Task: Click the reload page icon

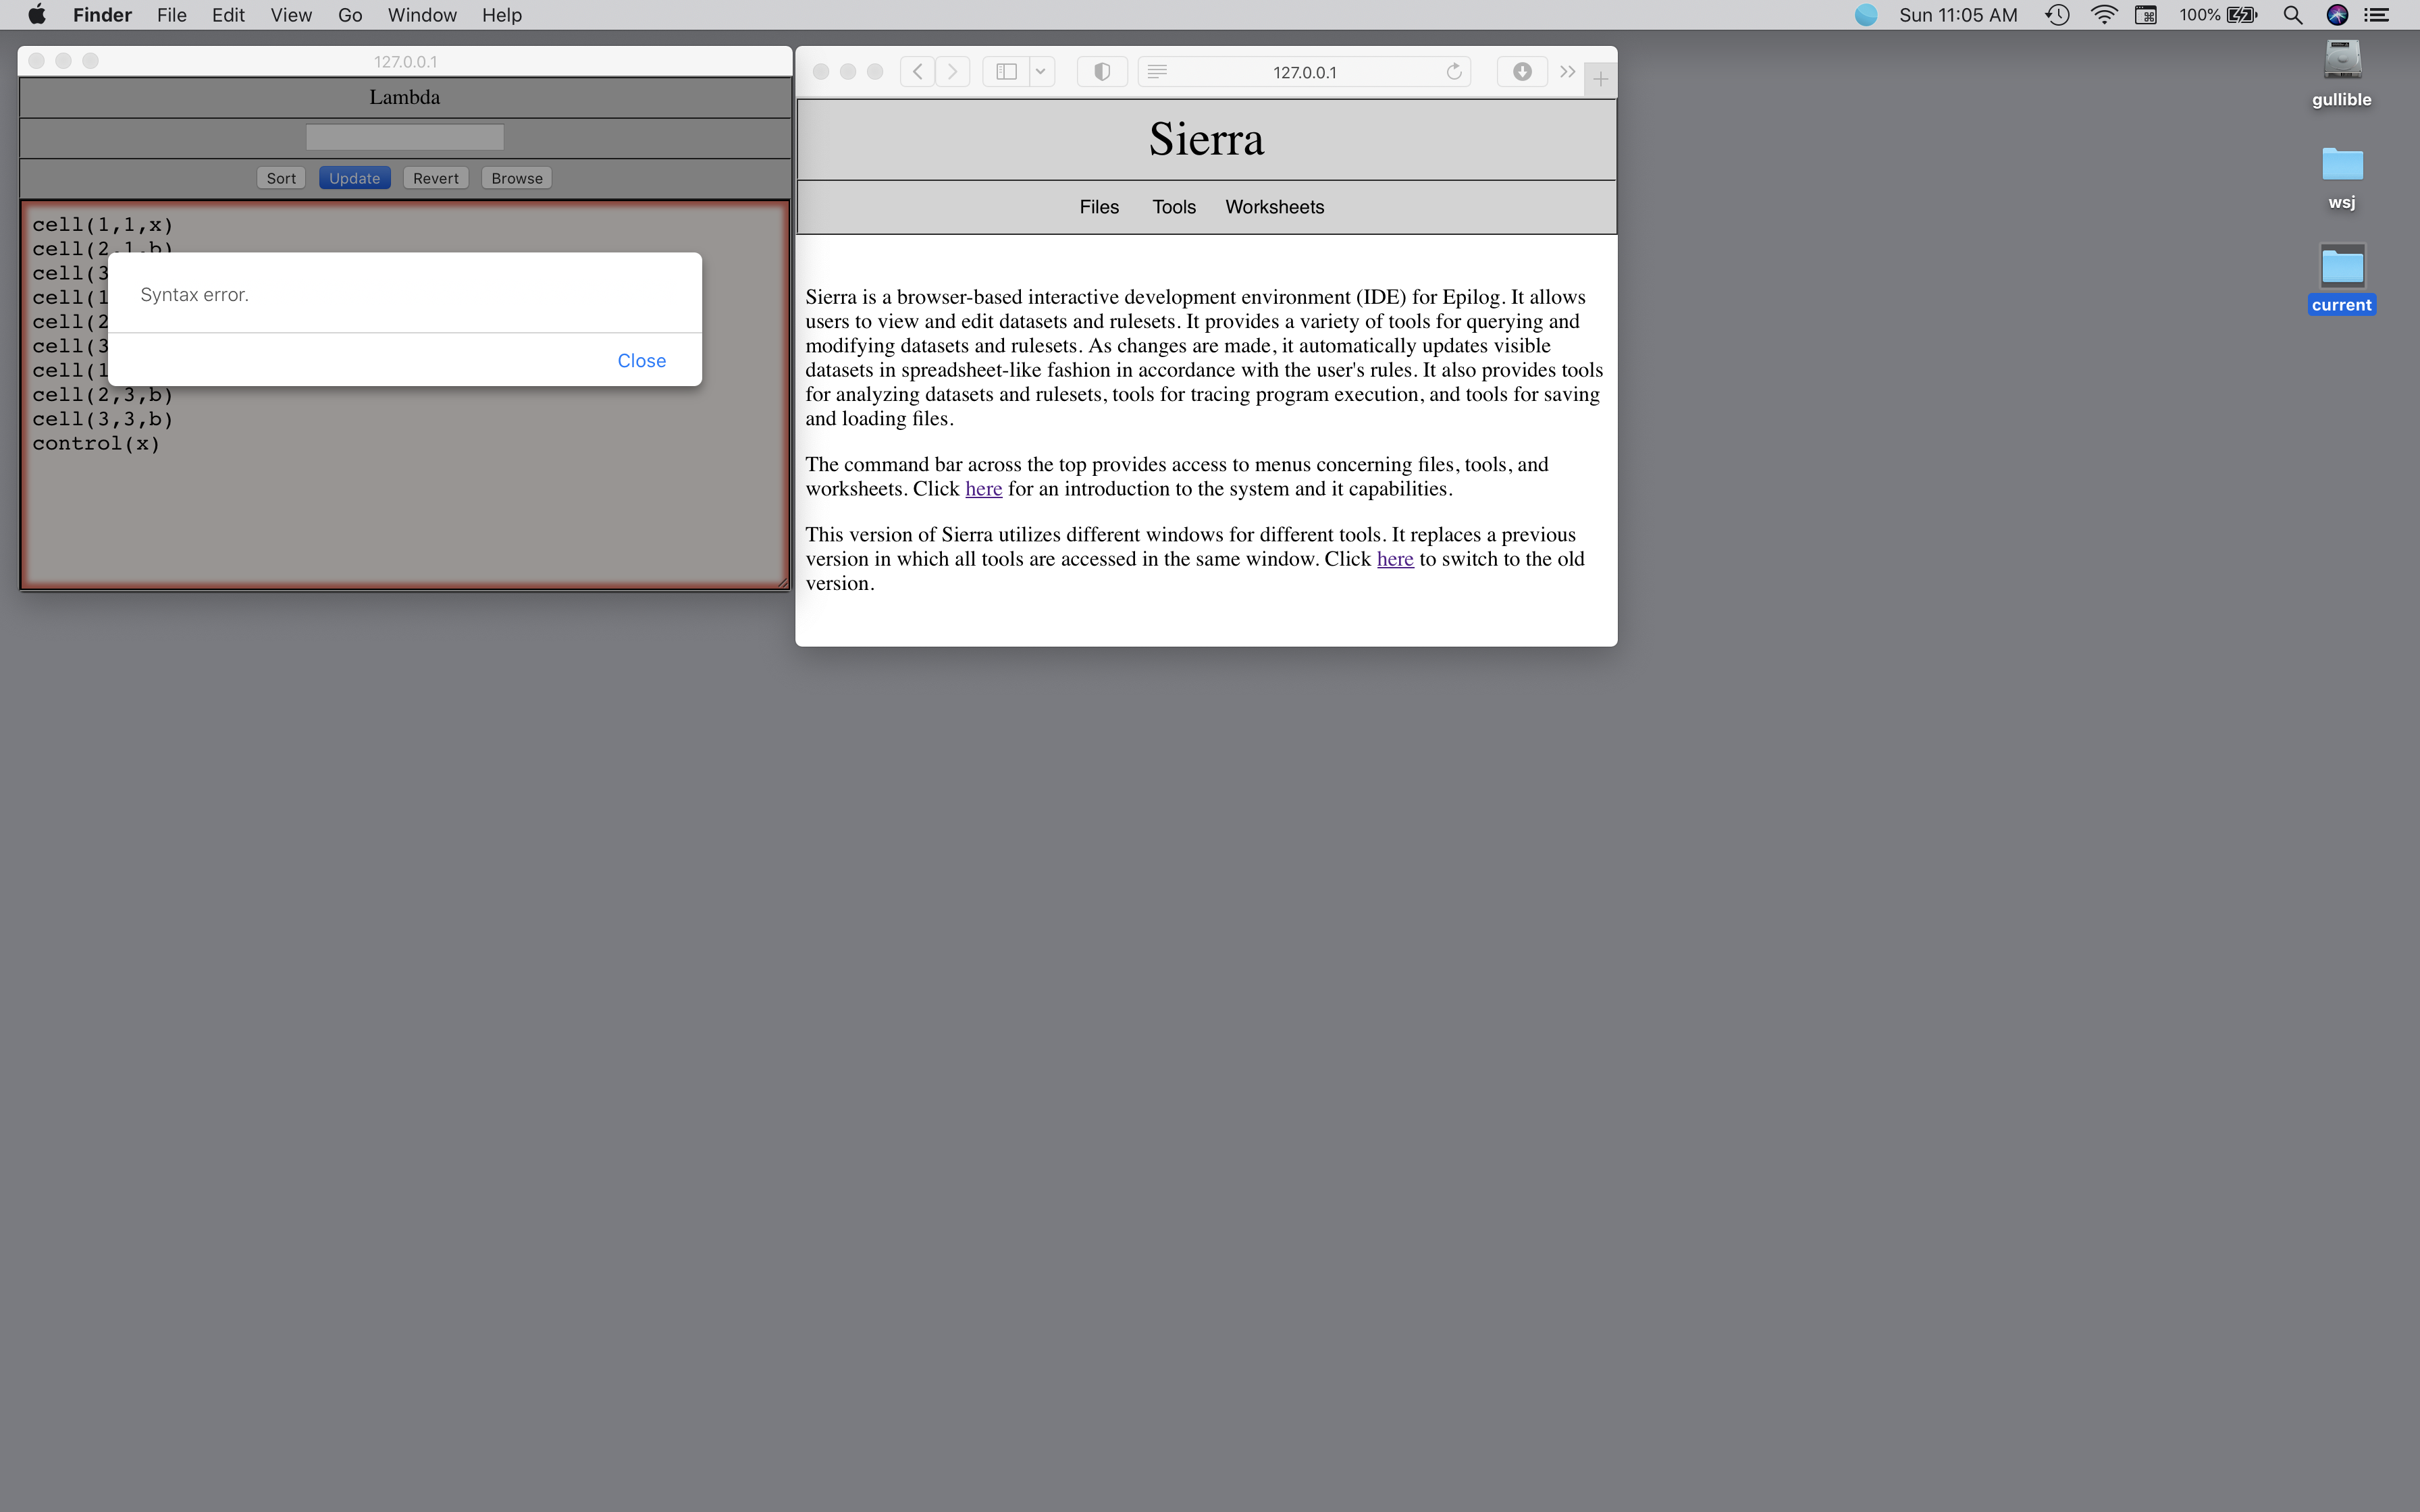Action: pos(1454,72)
